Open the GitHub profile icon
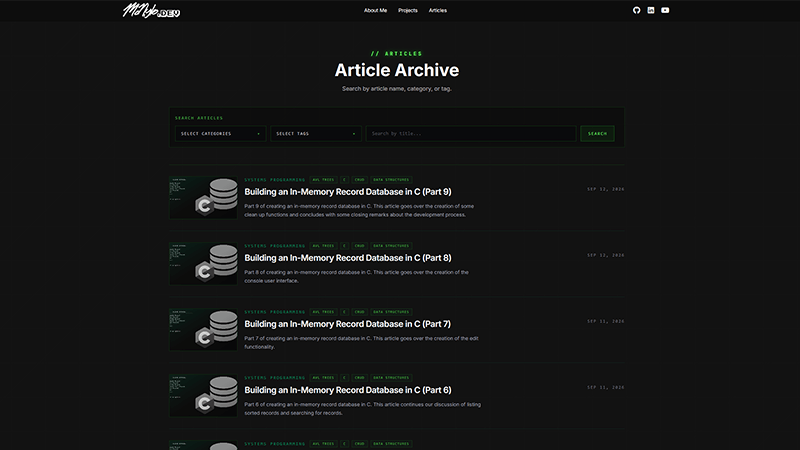This screenshot has width=800, height=450. pyautogui.click(x=636, y=10)
